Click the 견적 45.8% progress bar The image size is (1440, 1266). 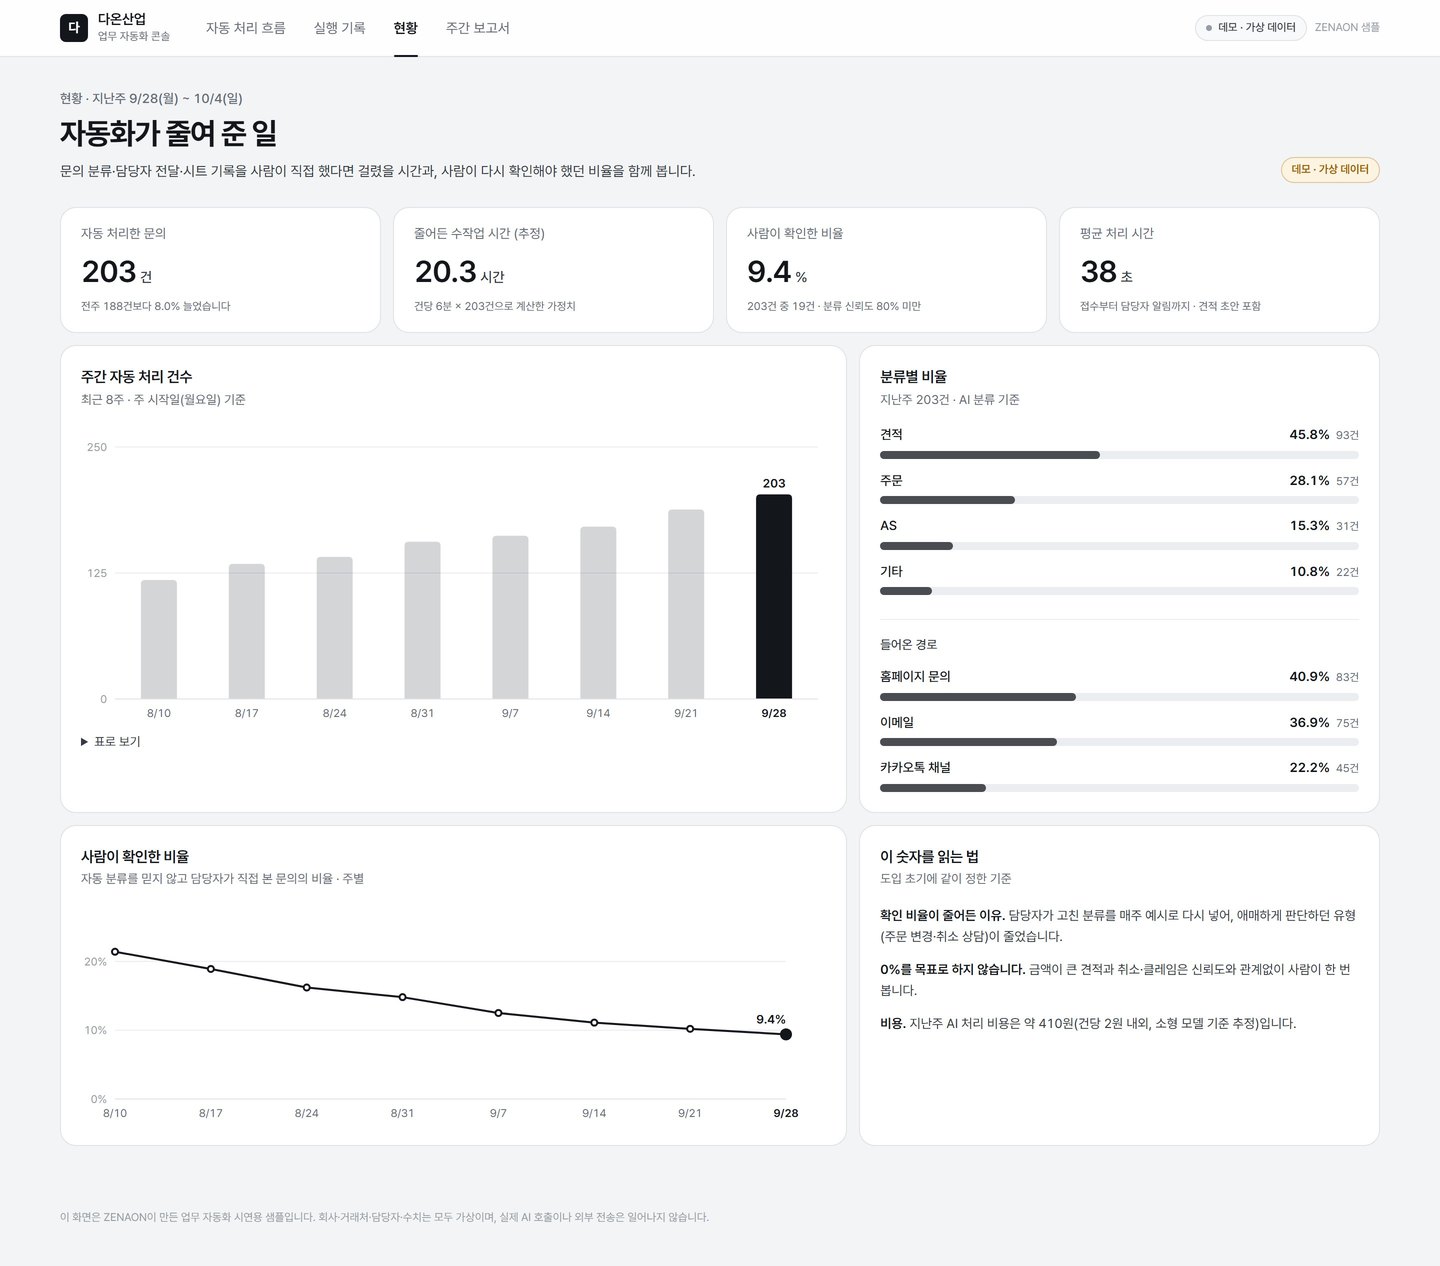pos(1119,455)
